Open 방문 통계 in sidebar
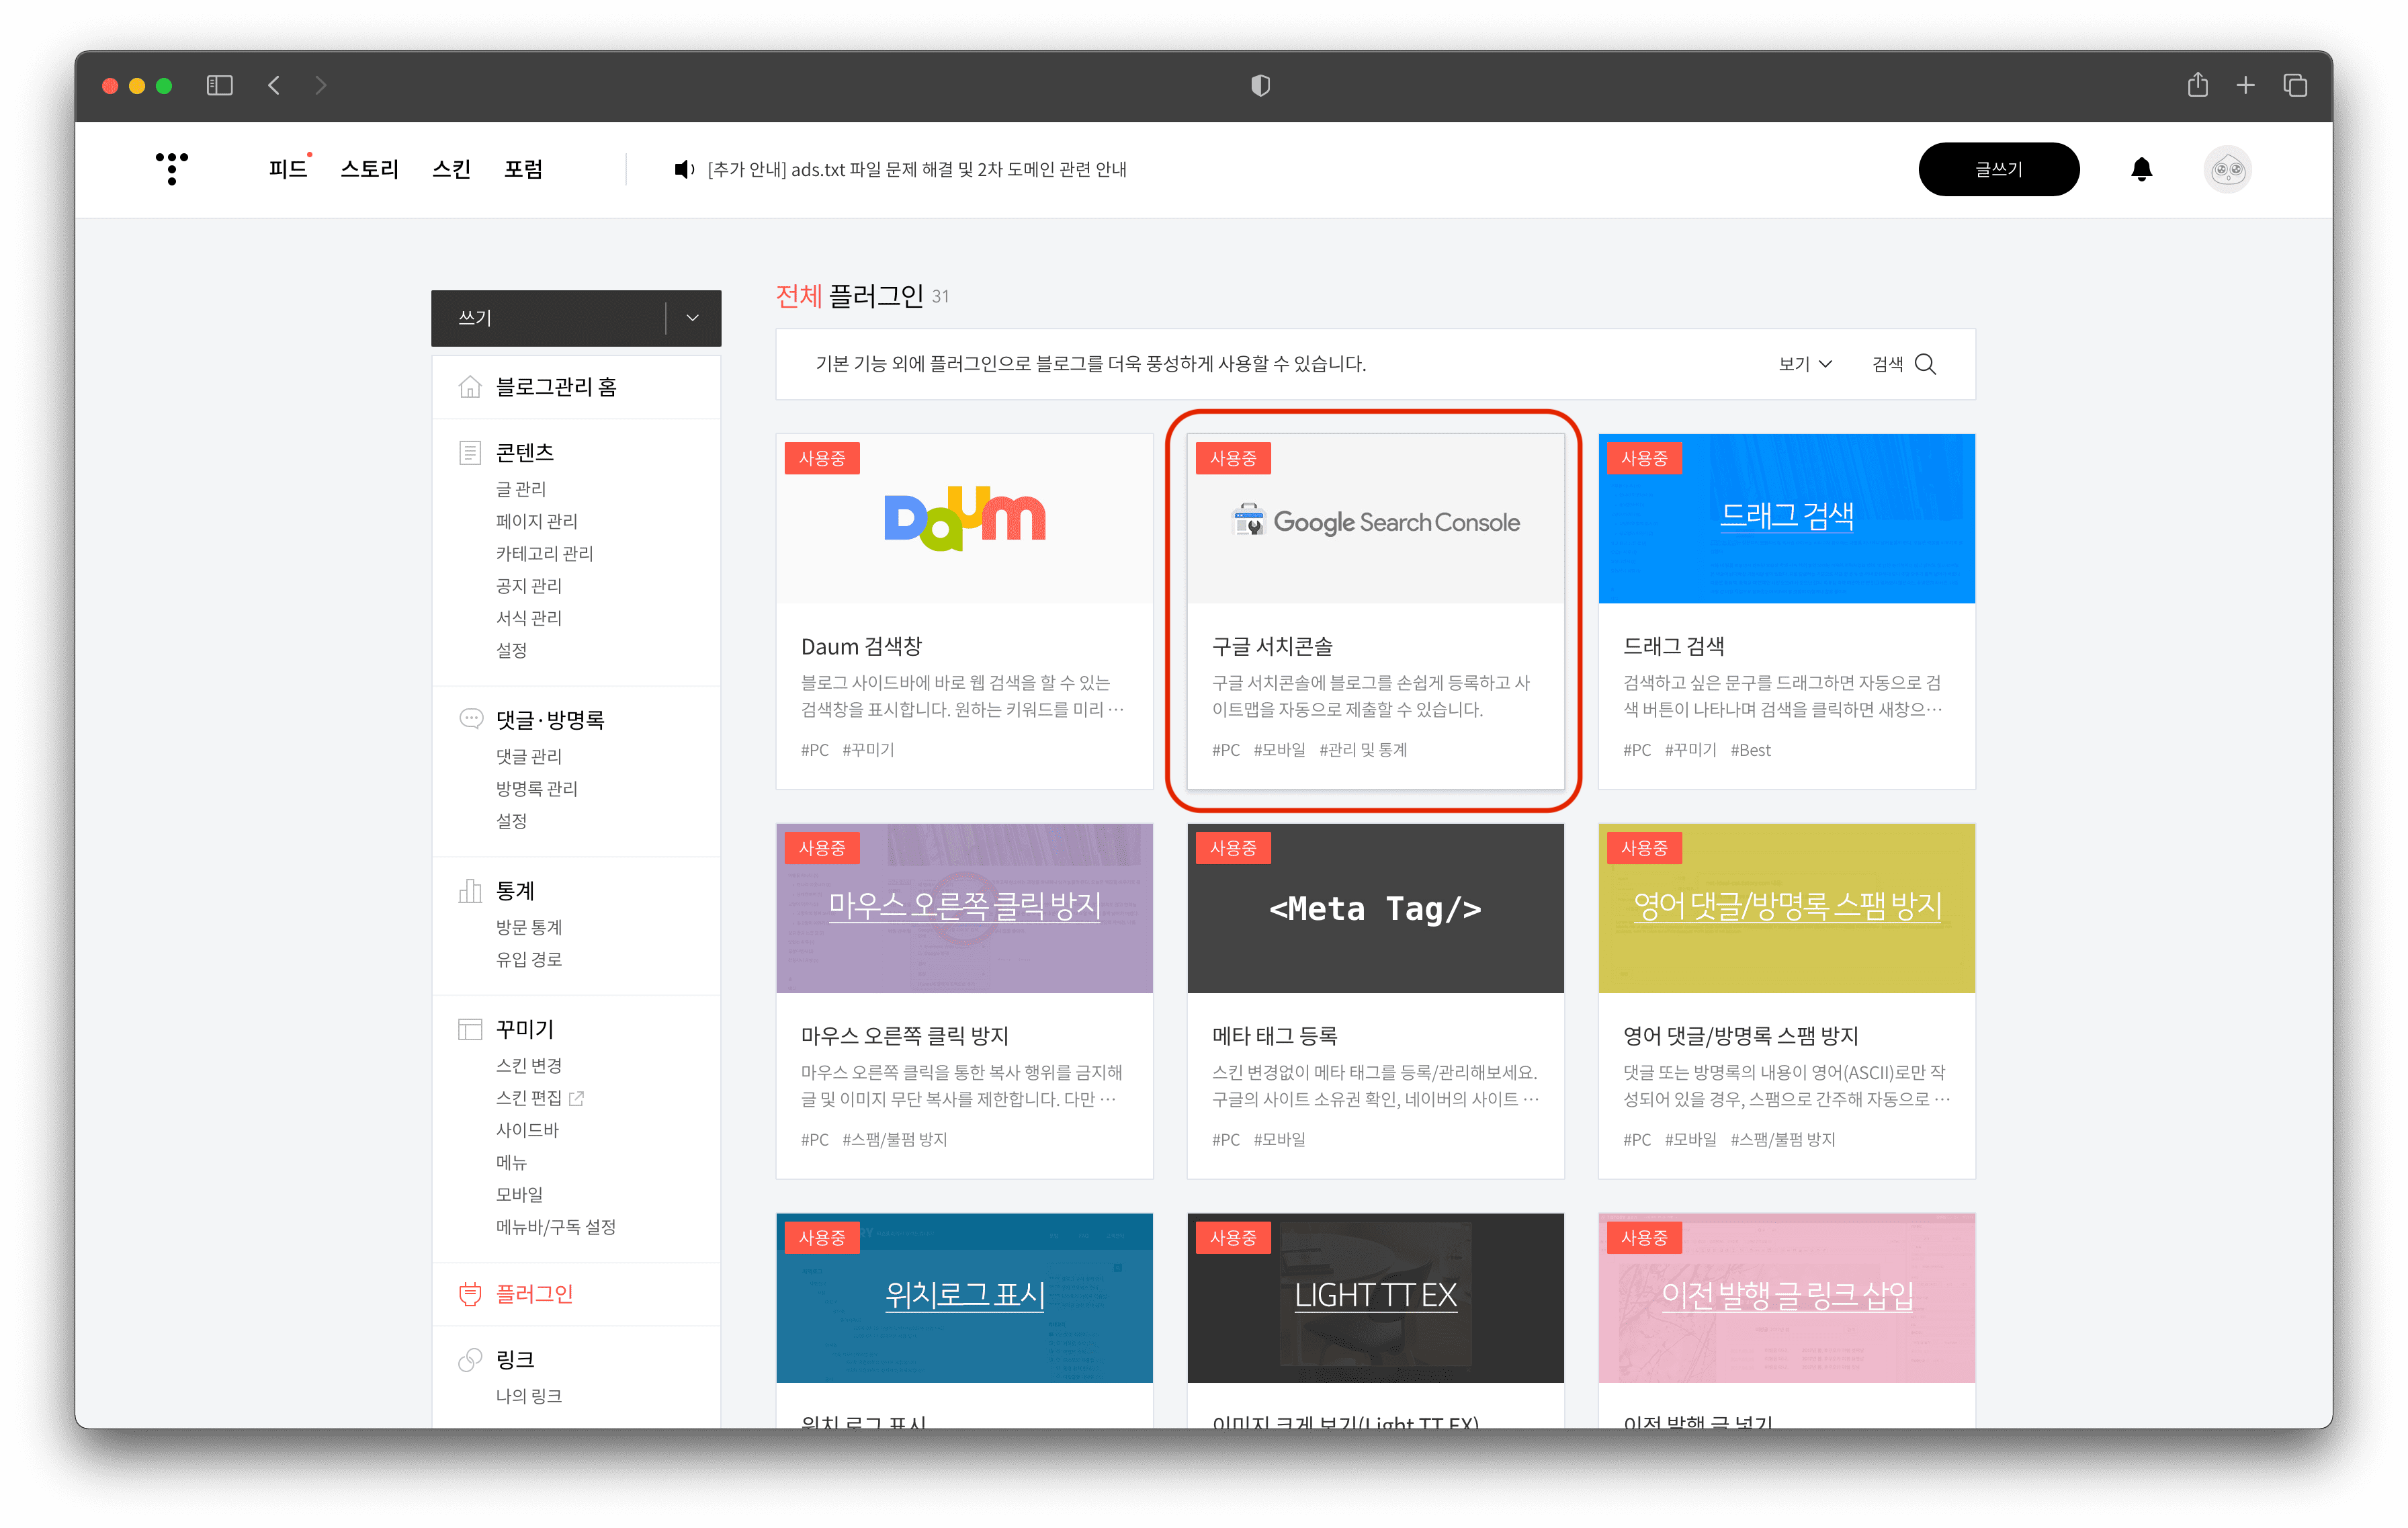Viewport: 2408px width, 1528px height. 529,927
